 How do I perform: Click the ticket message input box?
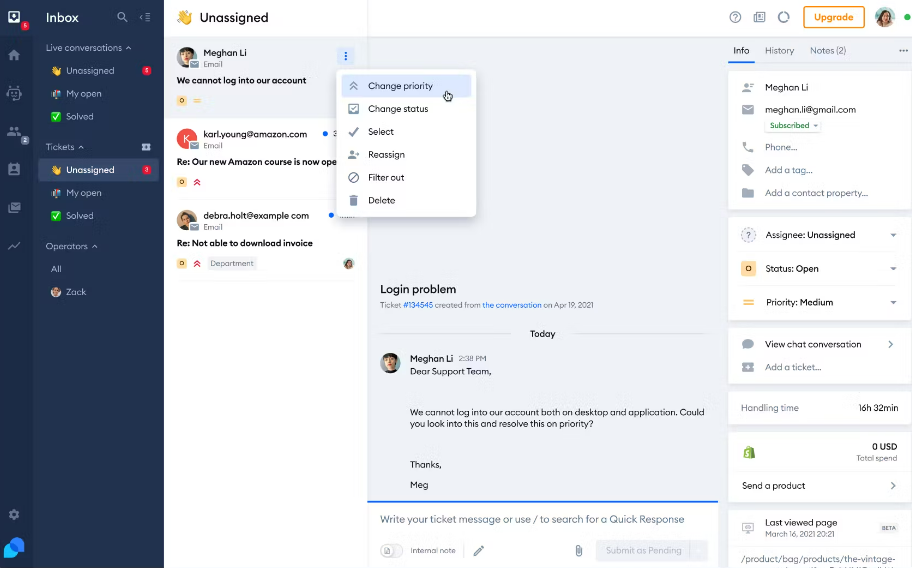point(542,519)
